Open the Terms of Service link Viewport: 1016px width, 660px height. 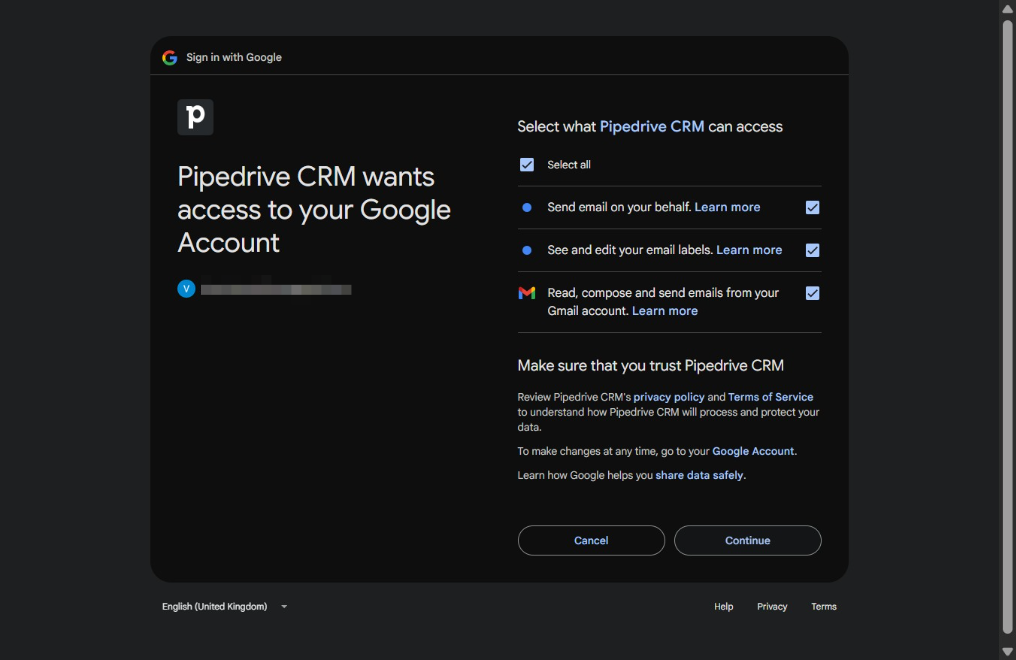[770, 397]
